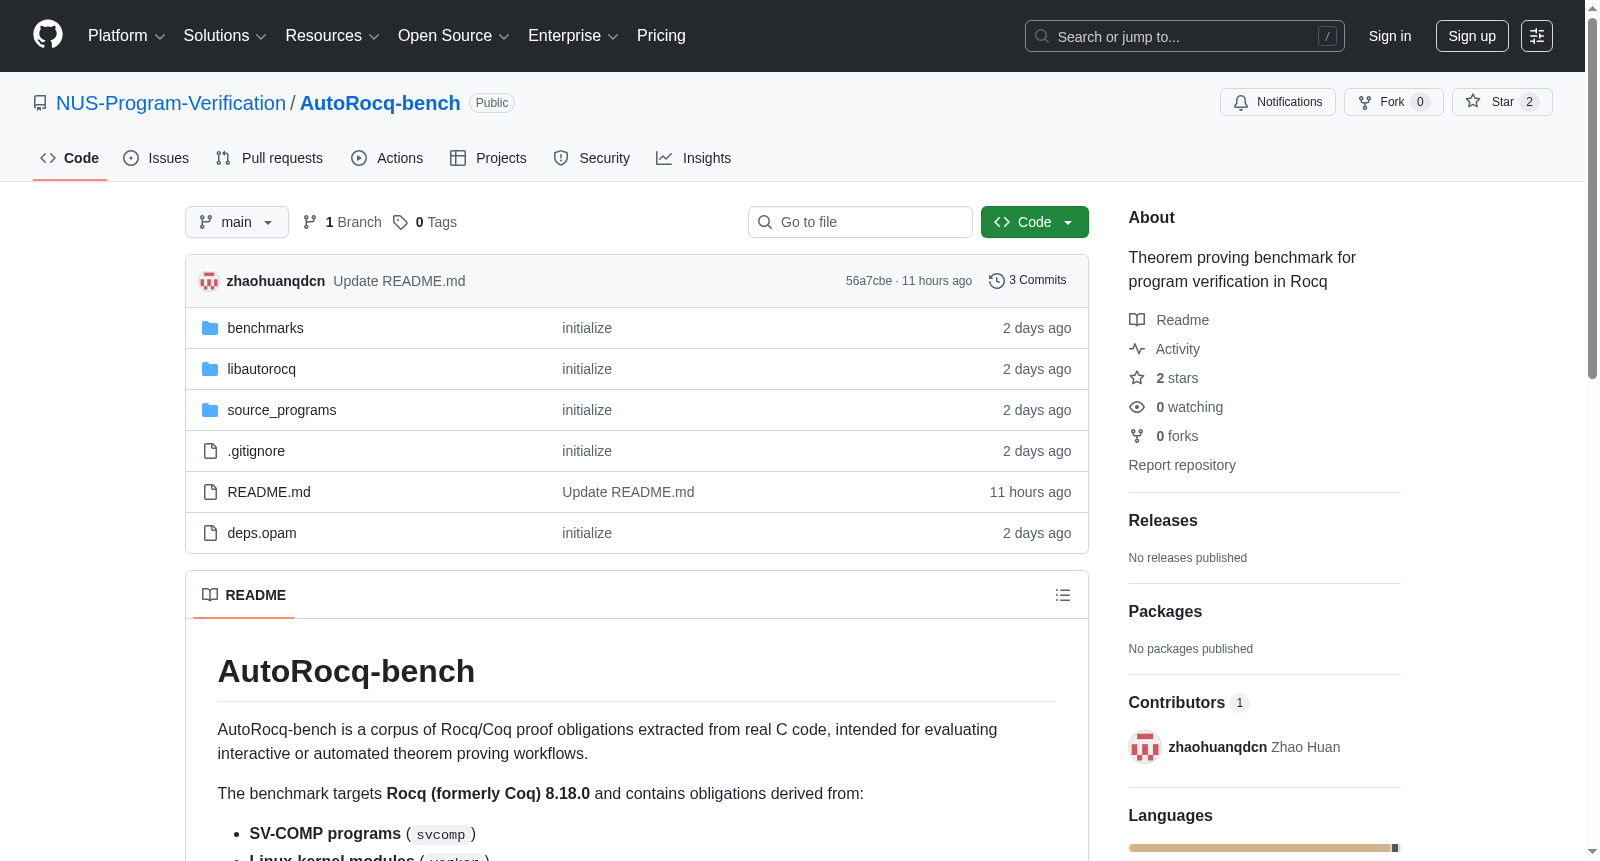
Task: Click the book icon beside Readme
Action: pos(1137,320)
